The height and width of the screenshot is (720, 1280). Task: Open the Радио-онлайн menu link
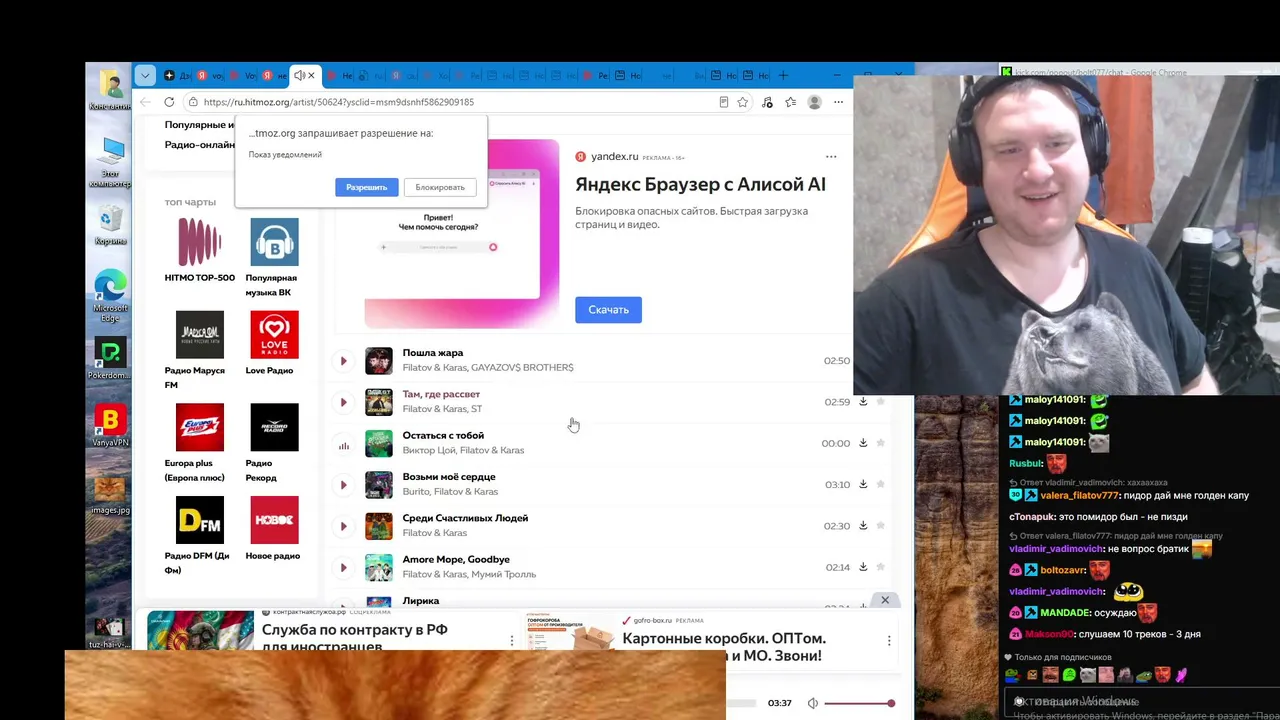[x=200, y=144]
